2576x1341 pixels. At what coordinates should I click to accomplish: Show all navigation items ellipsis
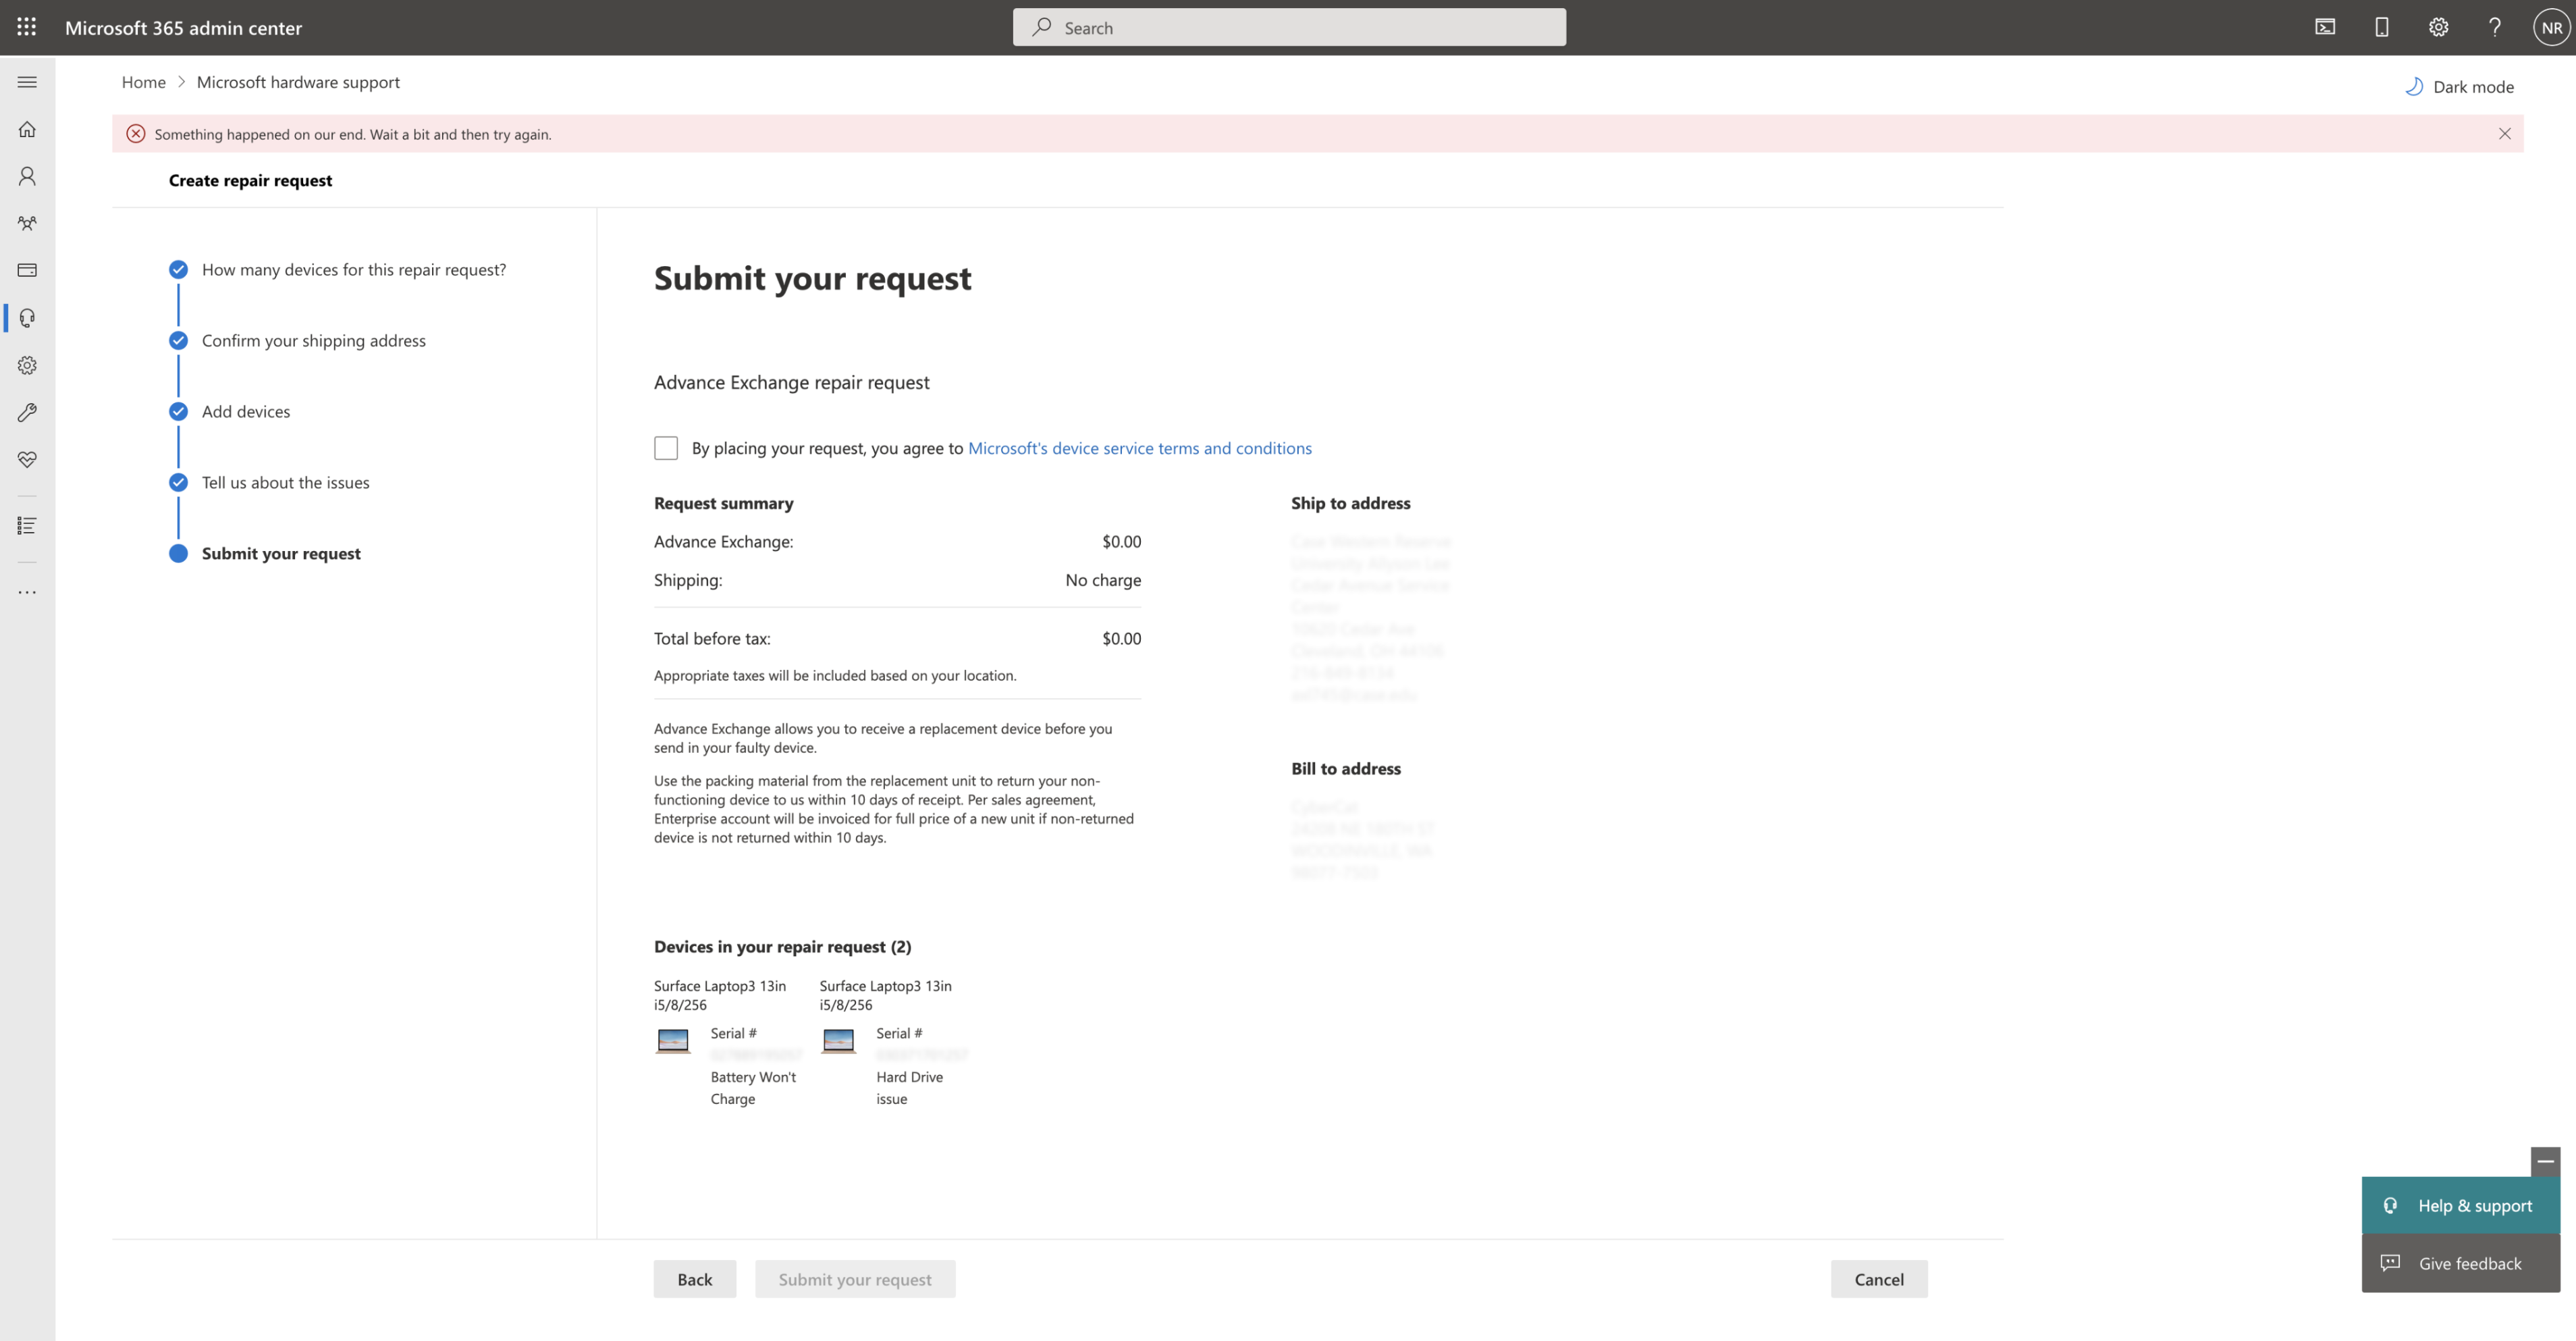tap(27, 592)
